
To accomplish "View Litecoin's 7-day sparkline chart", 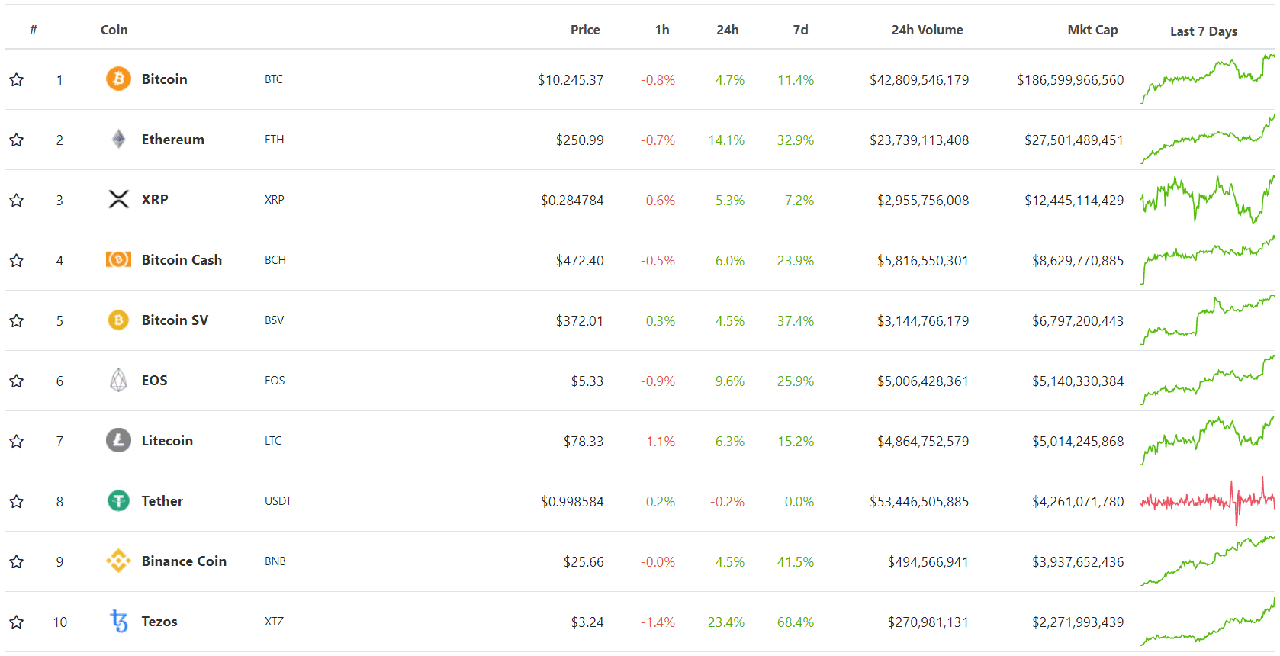I will point(1208,440).
